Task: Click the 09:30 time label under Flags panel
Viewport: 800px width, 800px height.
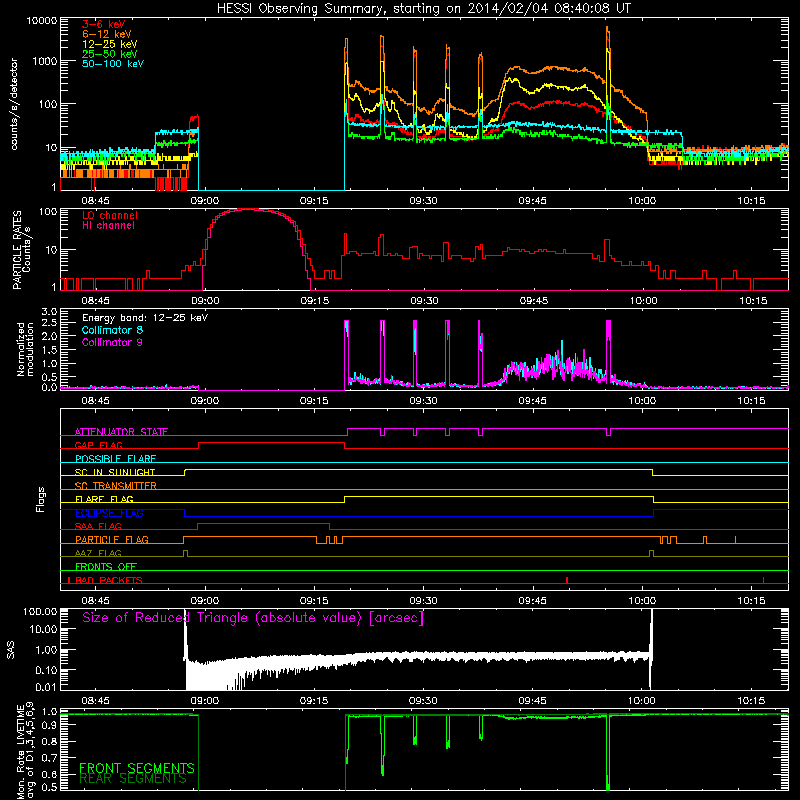Action: 423,601
